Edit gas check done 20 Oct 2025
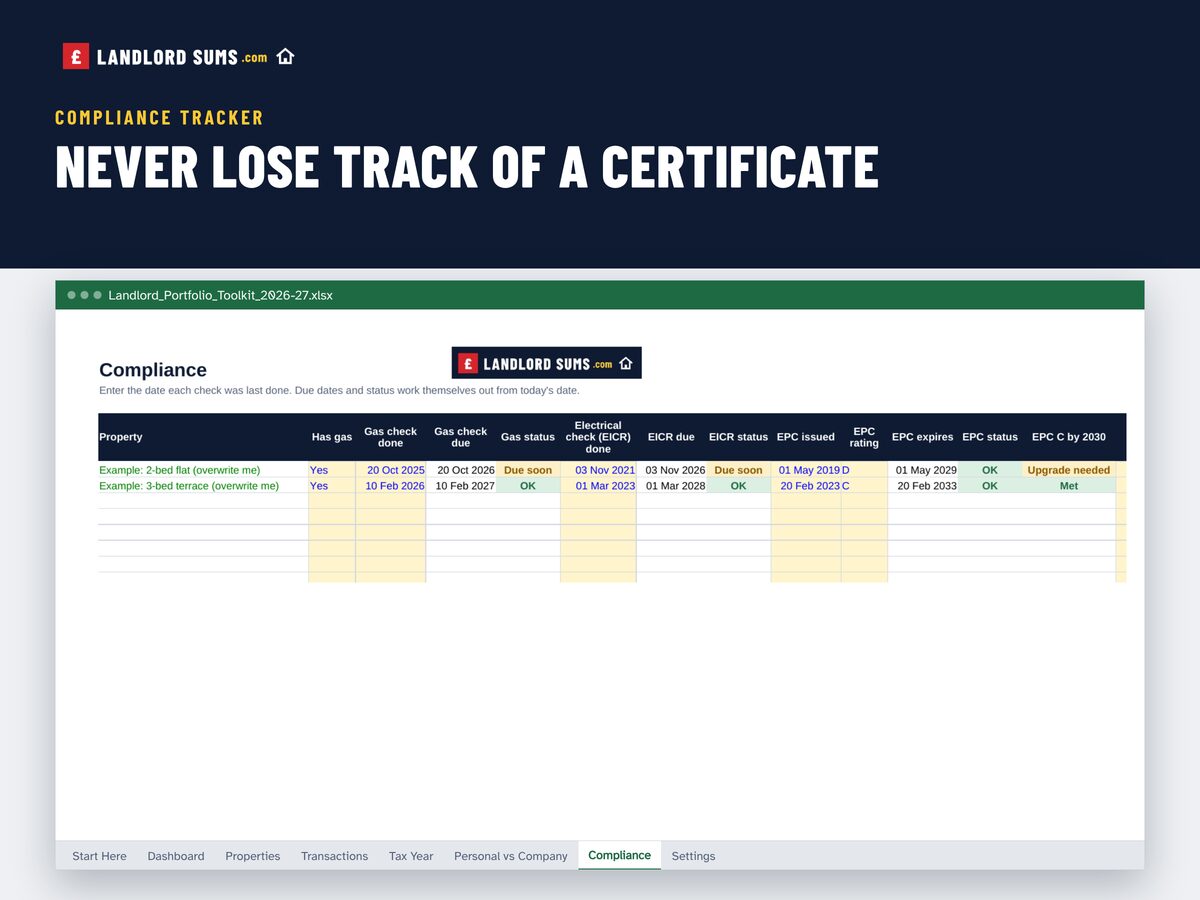Screen dimensions: 1200x900 (391, 470)
